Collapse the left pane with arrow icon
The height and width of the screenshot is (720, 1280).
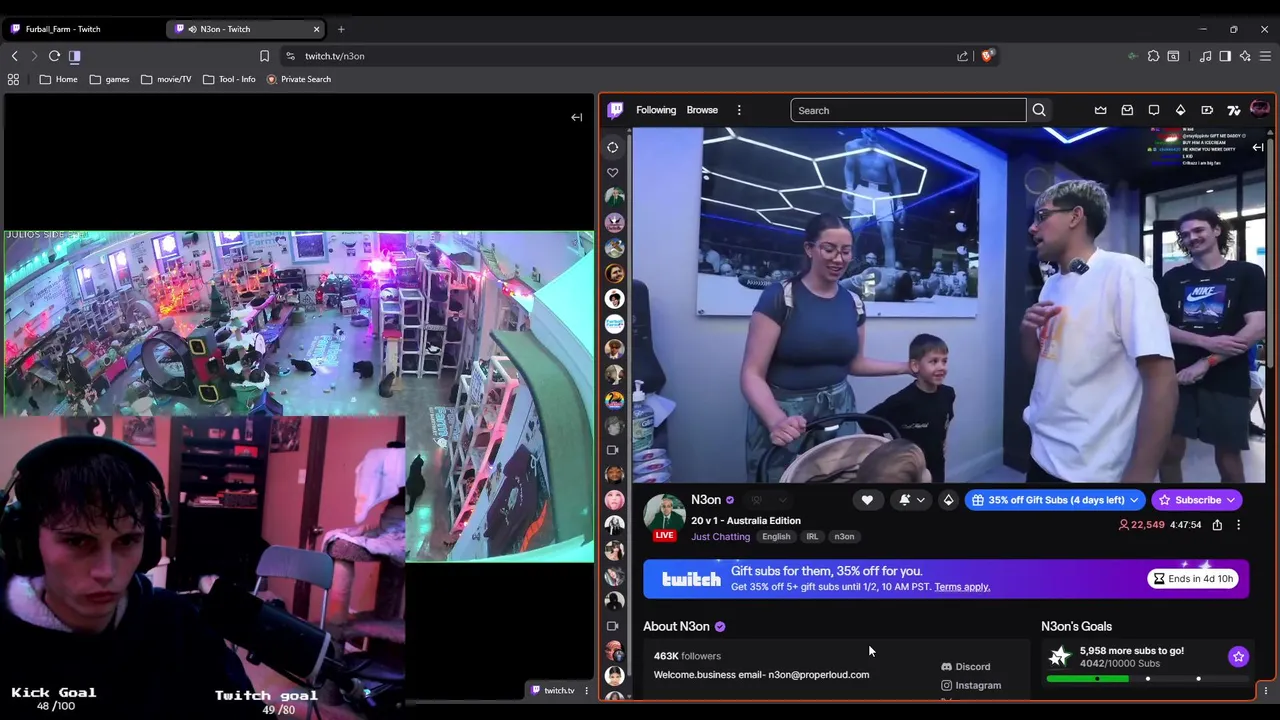[577, 117]
